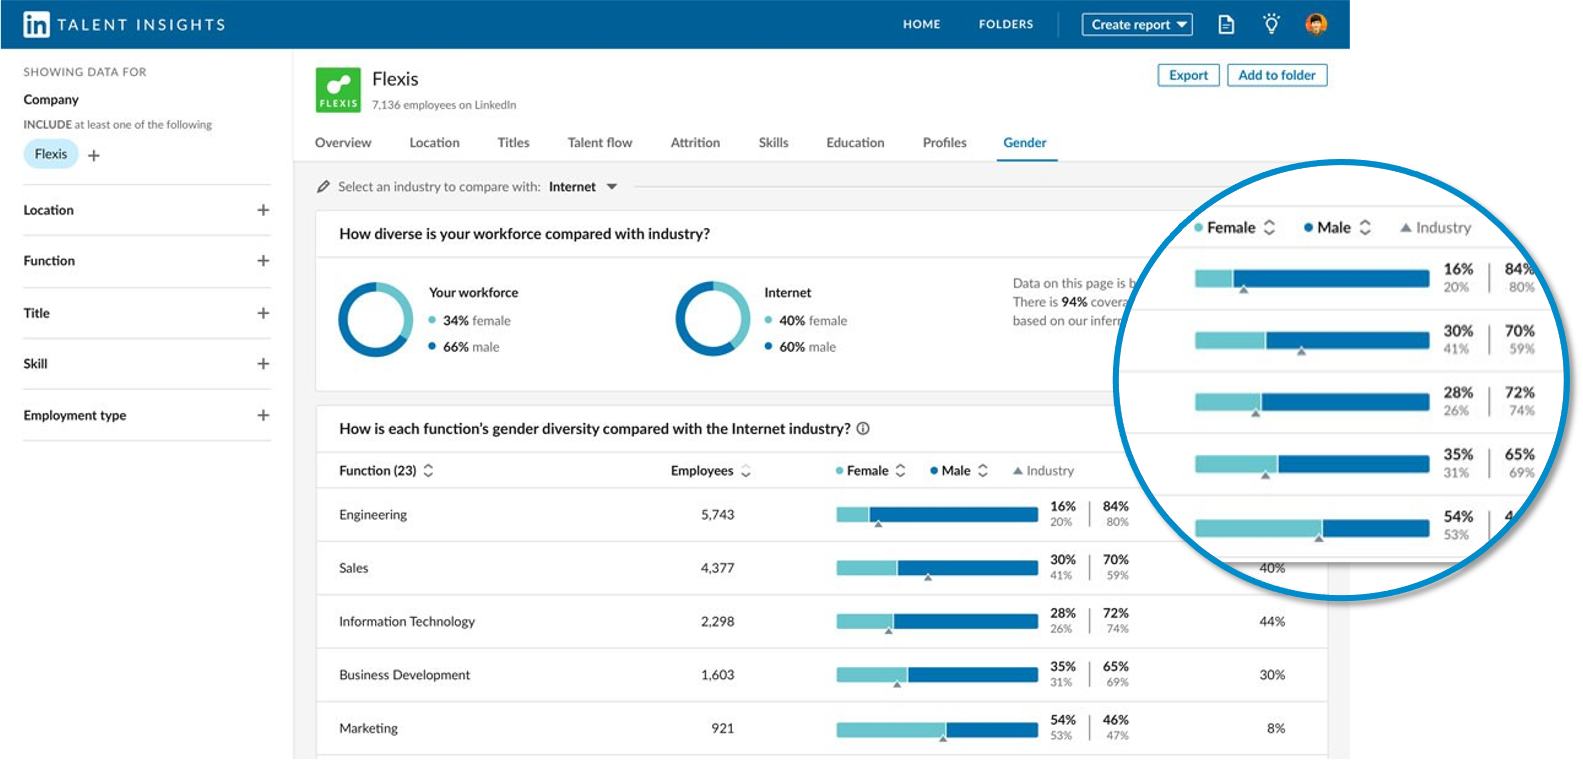
Task: Click the 7,136 employees on LinkedIn text
Action: (x=444, y=105)
